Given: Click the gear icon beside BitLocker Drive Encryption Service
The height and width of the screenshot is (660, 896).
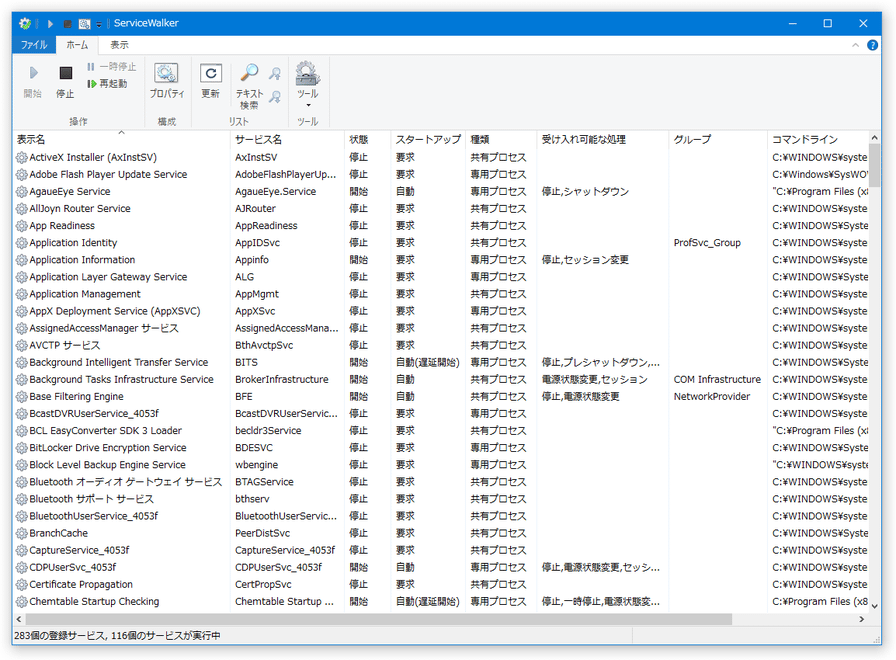Looking at the screenshot, I should pyautogui.click(x=22, y=448).
